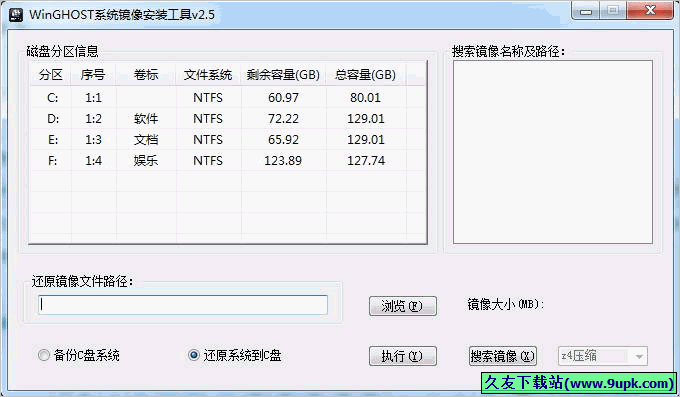Click the Execute (Y) button
The width and height of the screenshot is (680, 397).
click(402, 356)
